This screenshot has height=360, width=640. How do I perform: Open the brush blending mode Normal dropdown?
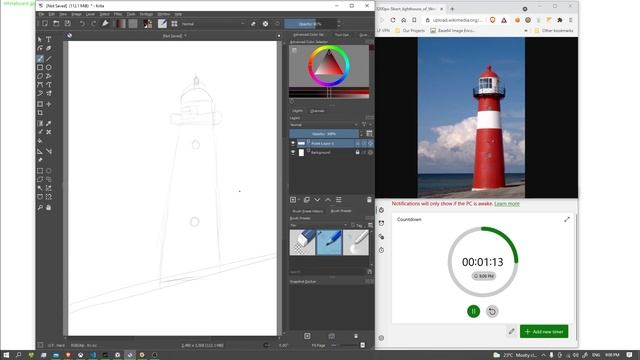[213, 24]
